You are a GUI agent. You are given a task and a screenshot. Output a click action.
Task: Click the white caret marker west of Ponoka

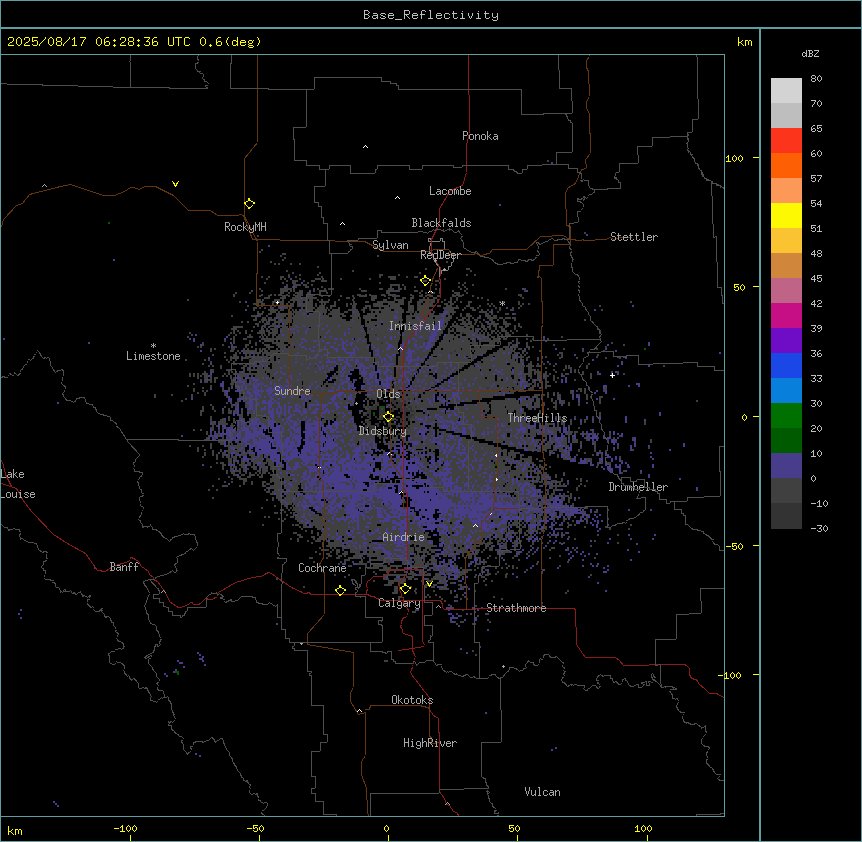coord(366,147)
